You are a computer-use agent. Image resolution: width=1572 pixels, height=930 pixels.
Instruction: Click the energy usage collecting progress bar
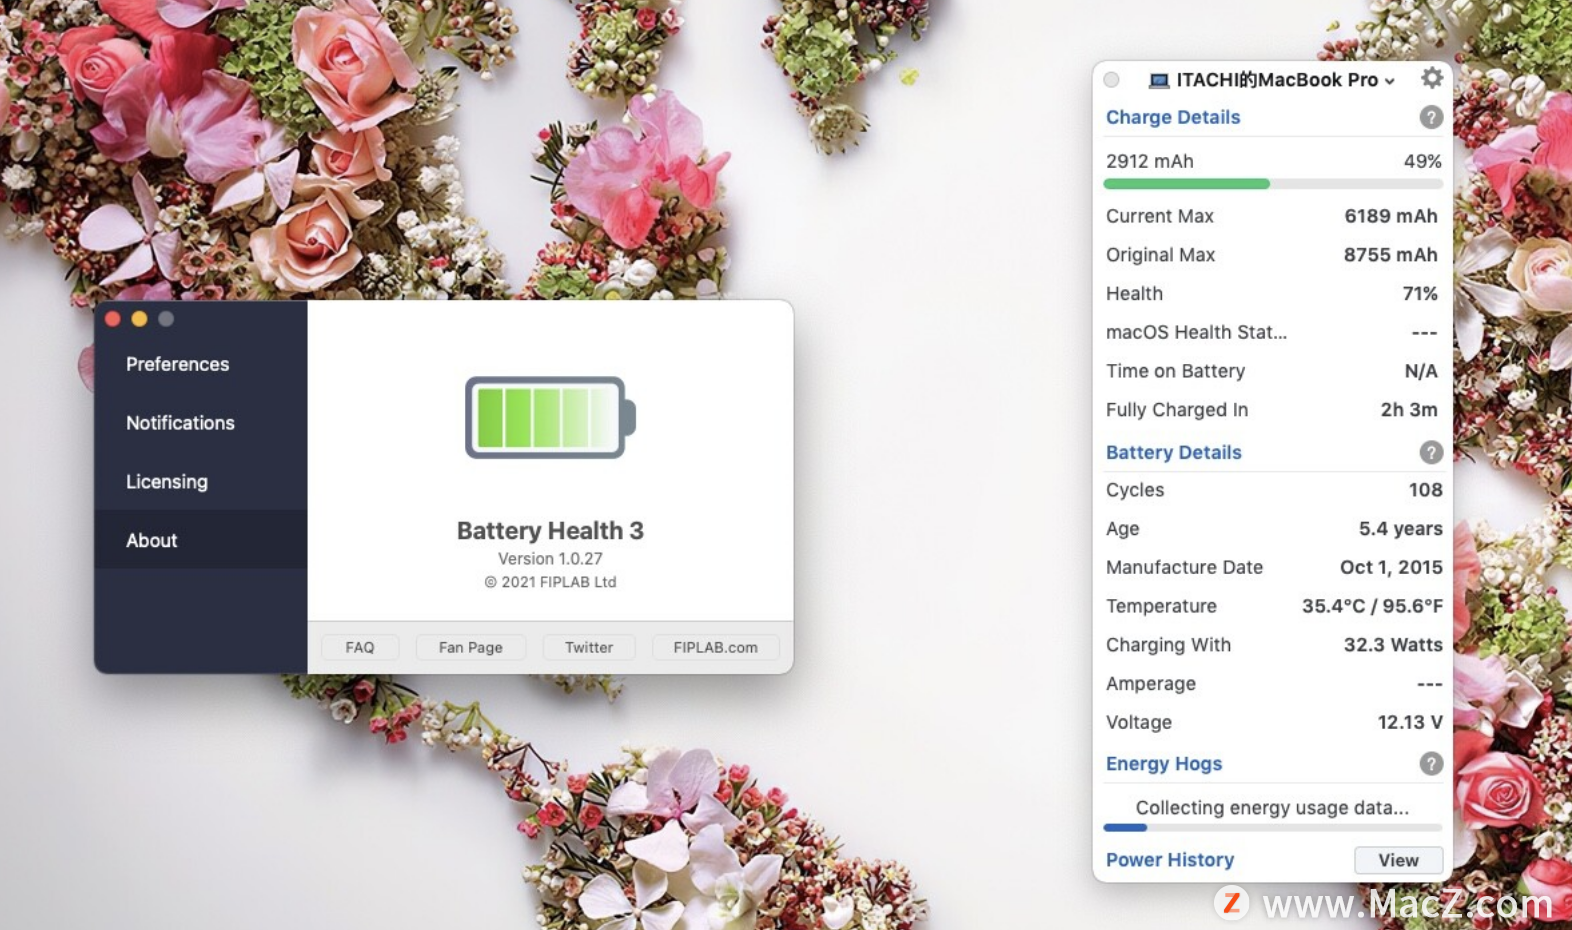pos(1273,828)
